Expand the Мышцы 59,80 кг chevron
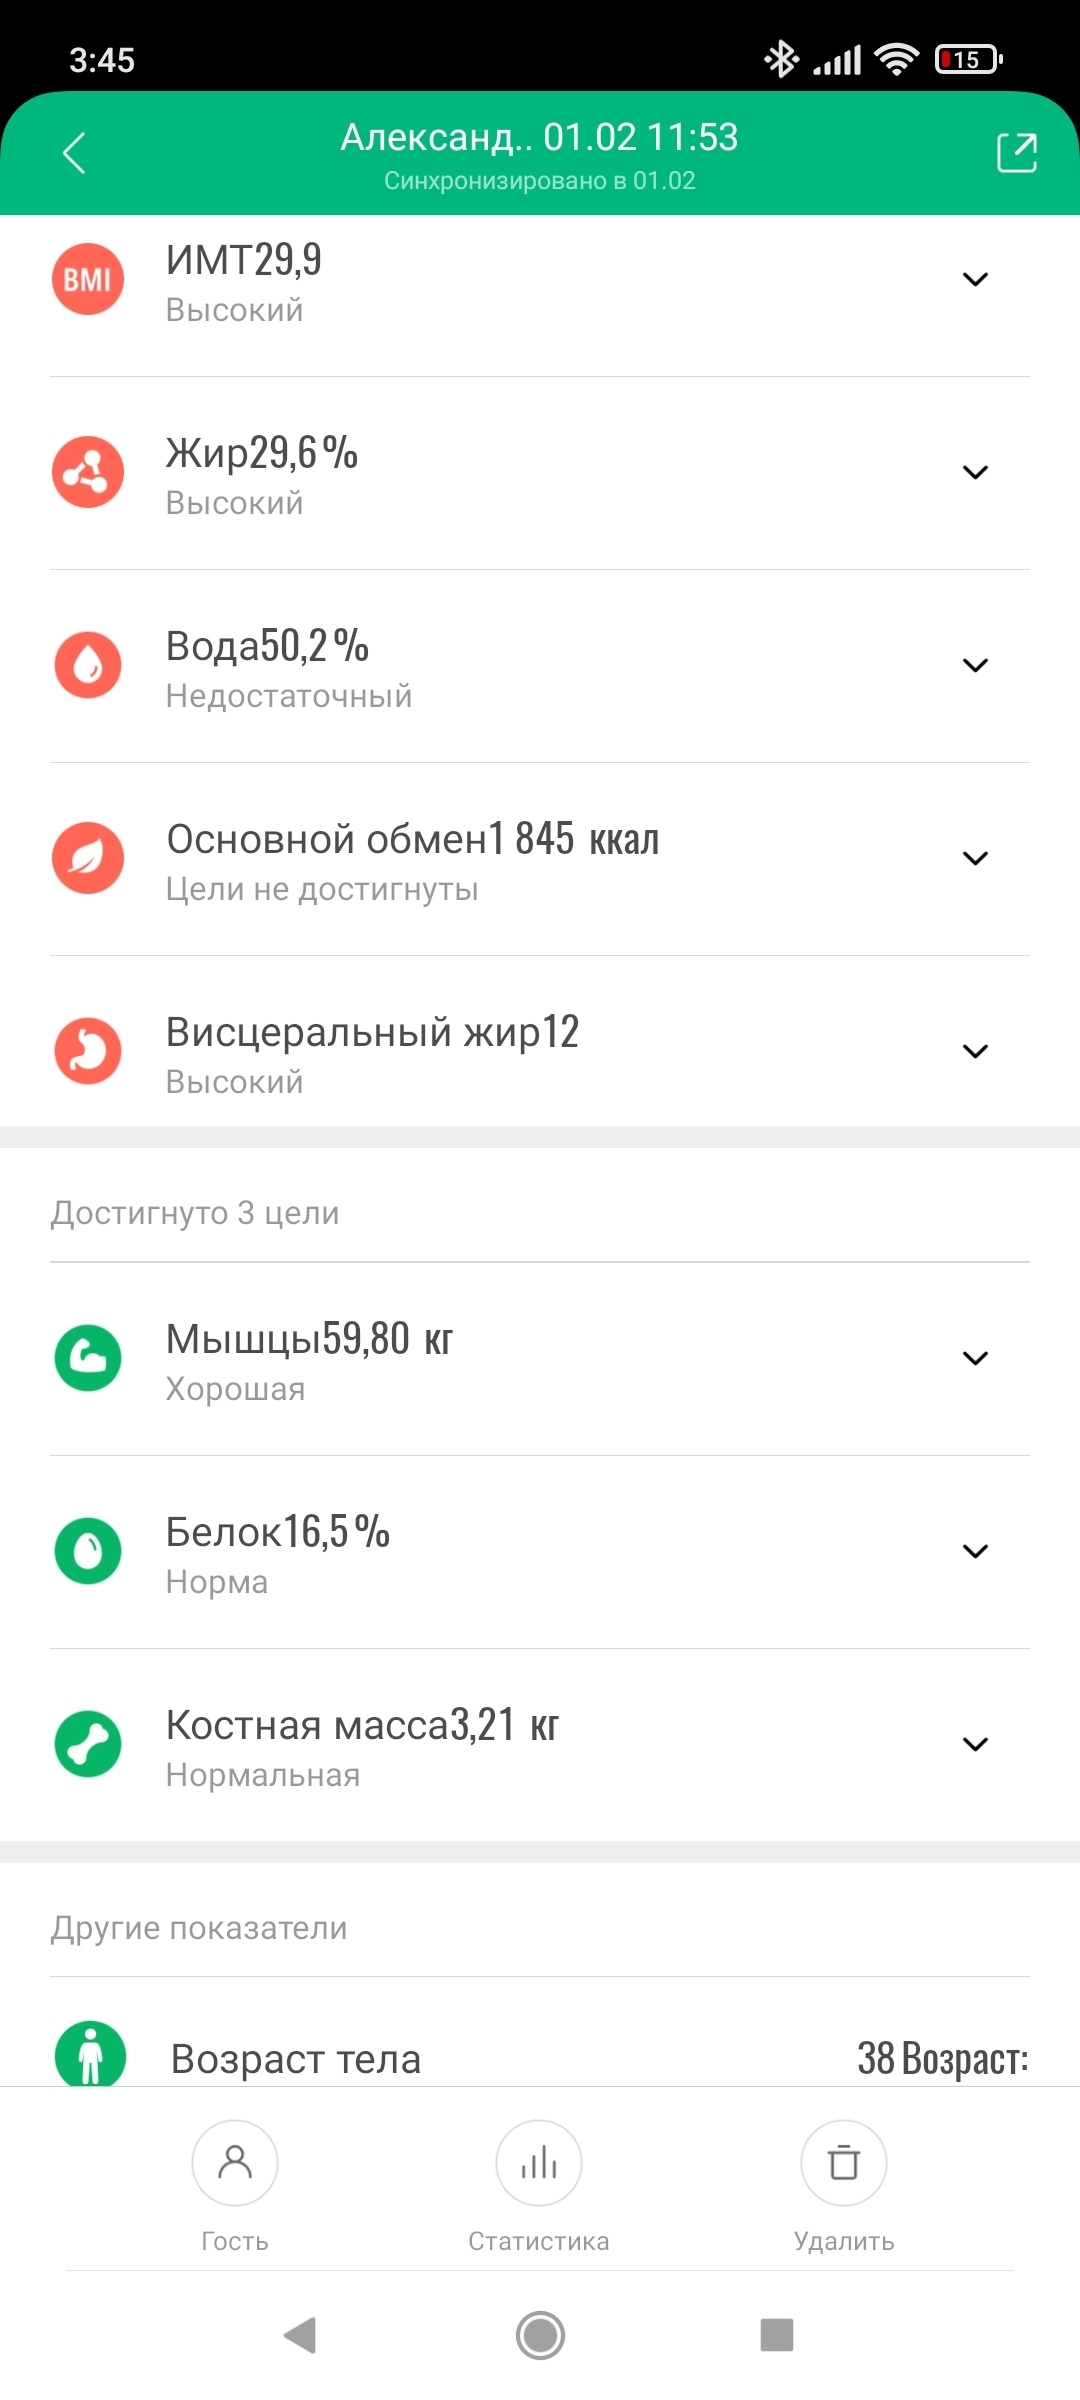The width and height of the screenshot is (1080, 2400). point(975,1358)
